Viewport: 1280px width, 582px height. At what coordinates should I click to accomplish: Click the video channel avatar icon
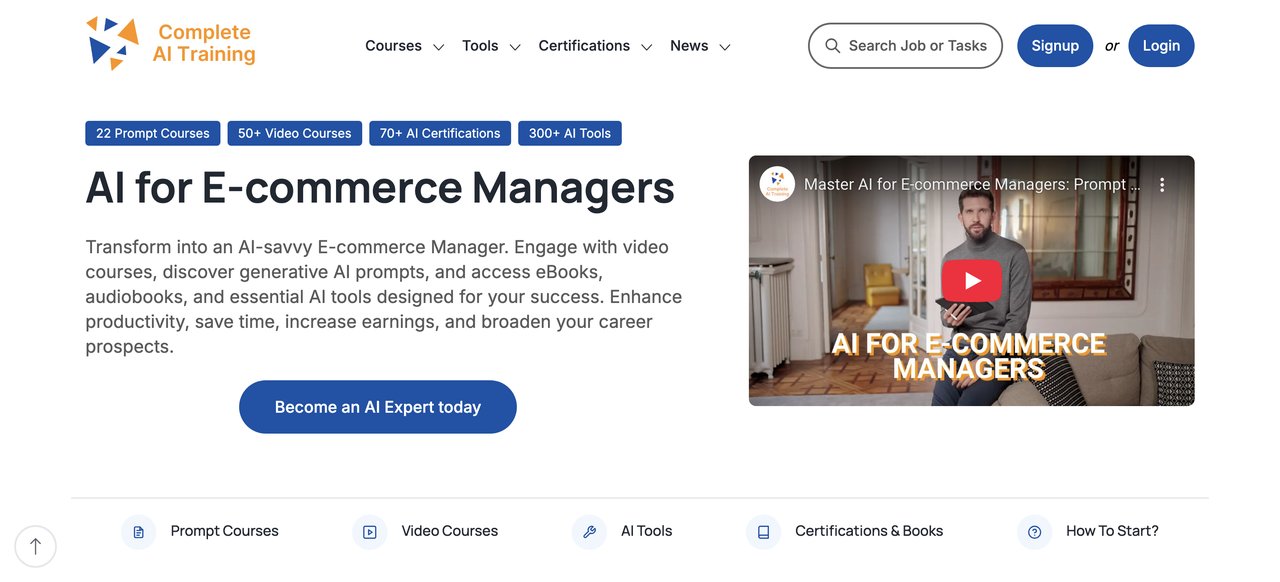pyautogui.click(x=777, y=184)
